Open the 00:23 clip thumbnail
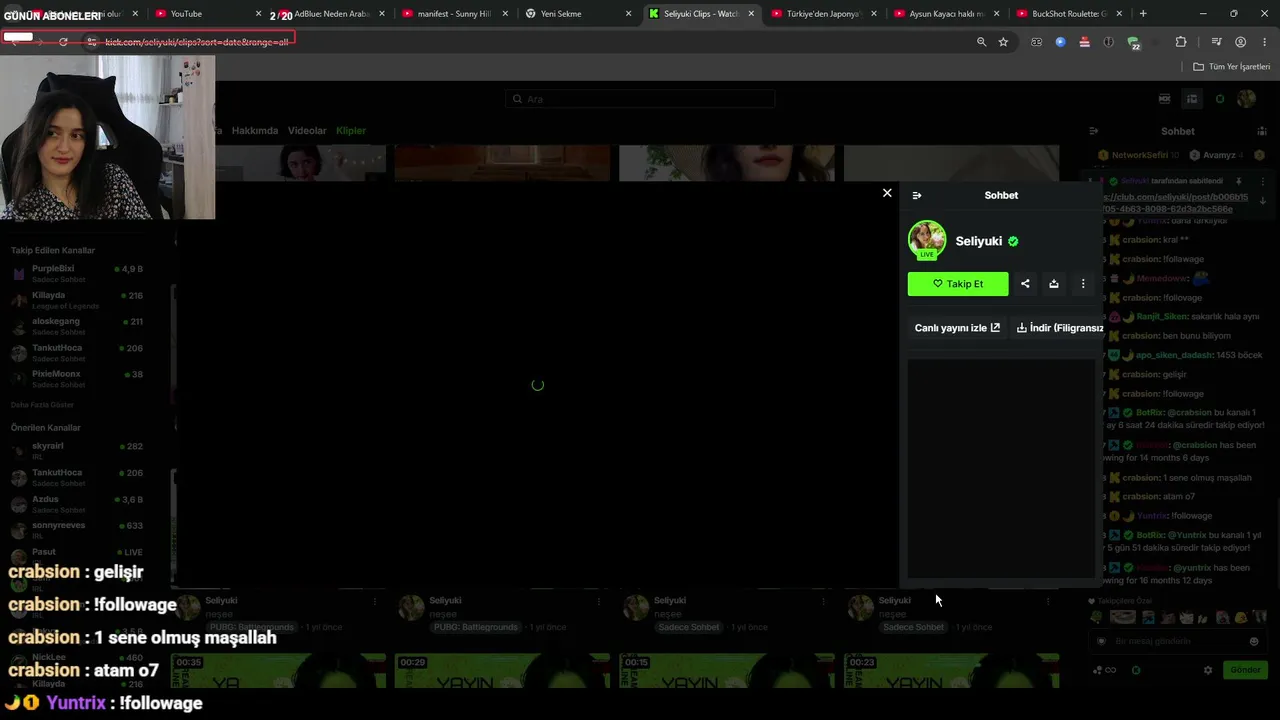 click(x=951, y=671)
